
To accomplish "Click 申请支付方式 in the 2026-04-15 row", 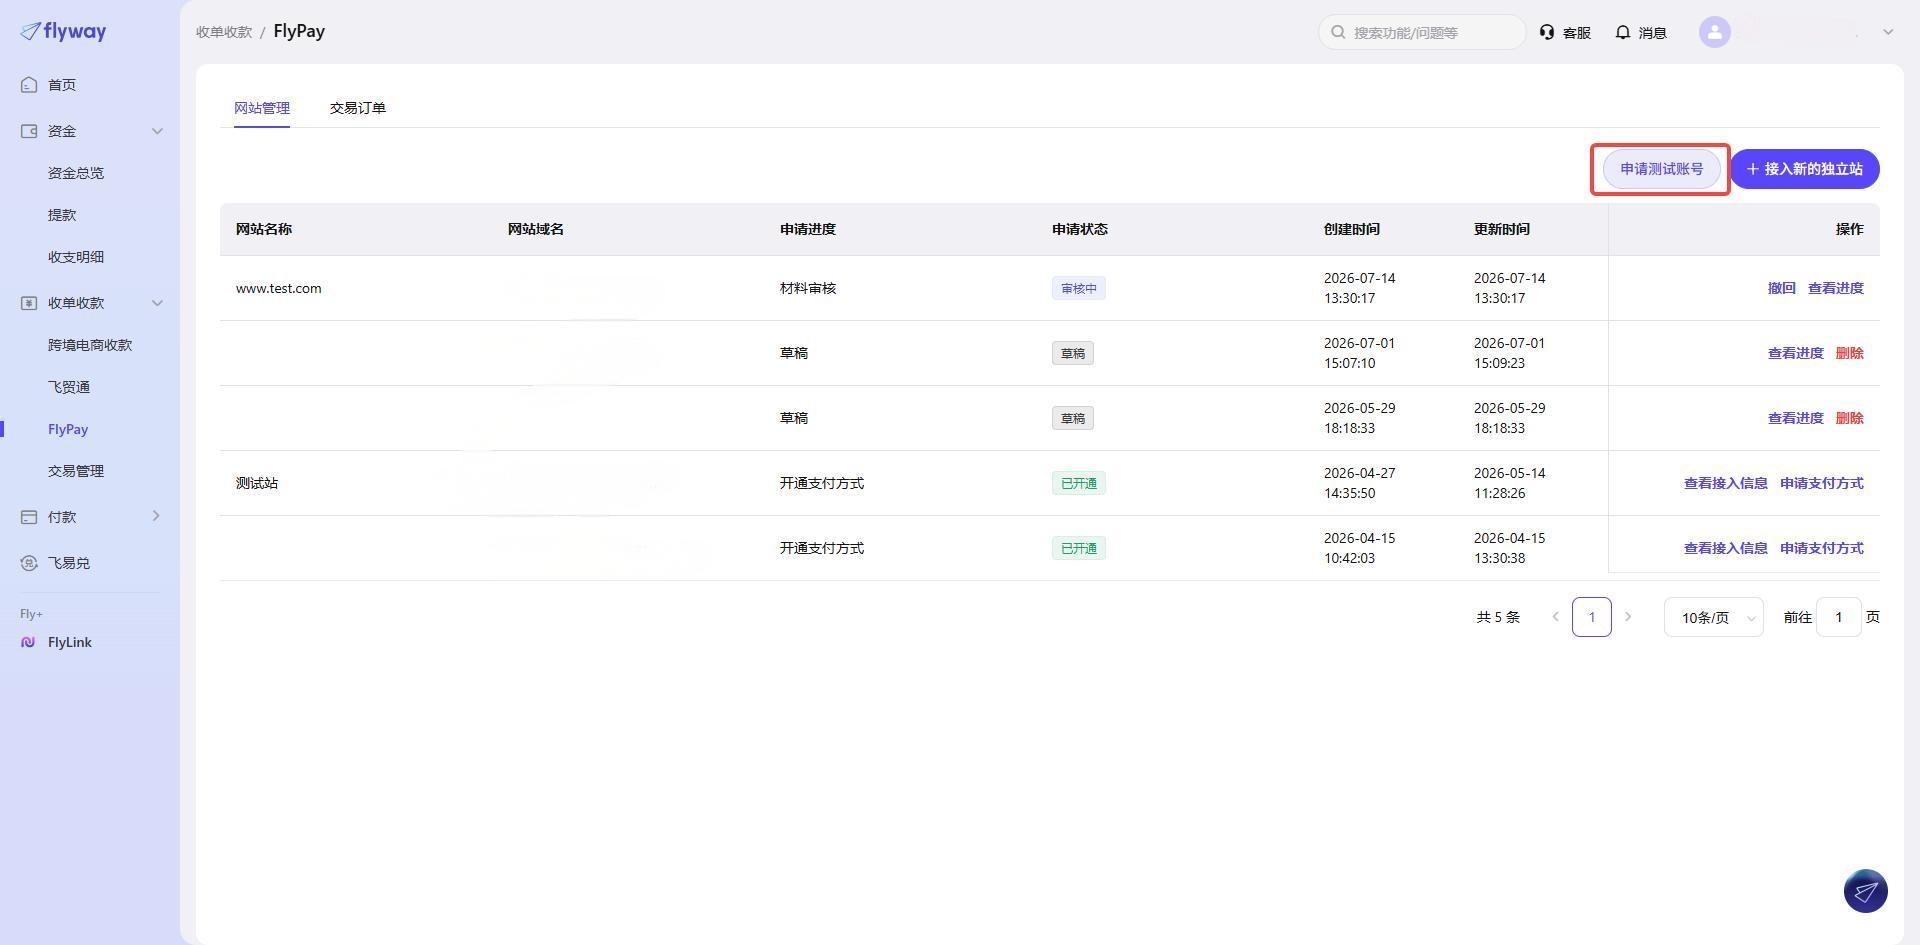I will click(x=1822, y=548).
